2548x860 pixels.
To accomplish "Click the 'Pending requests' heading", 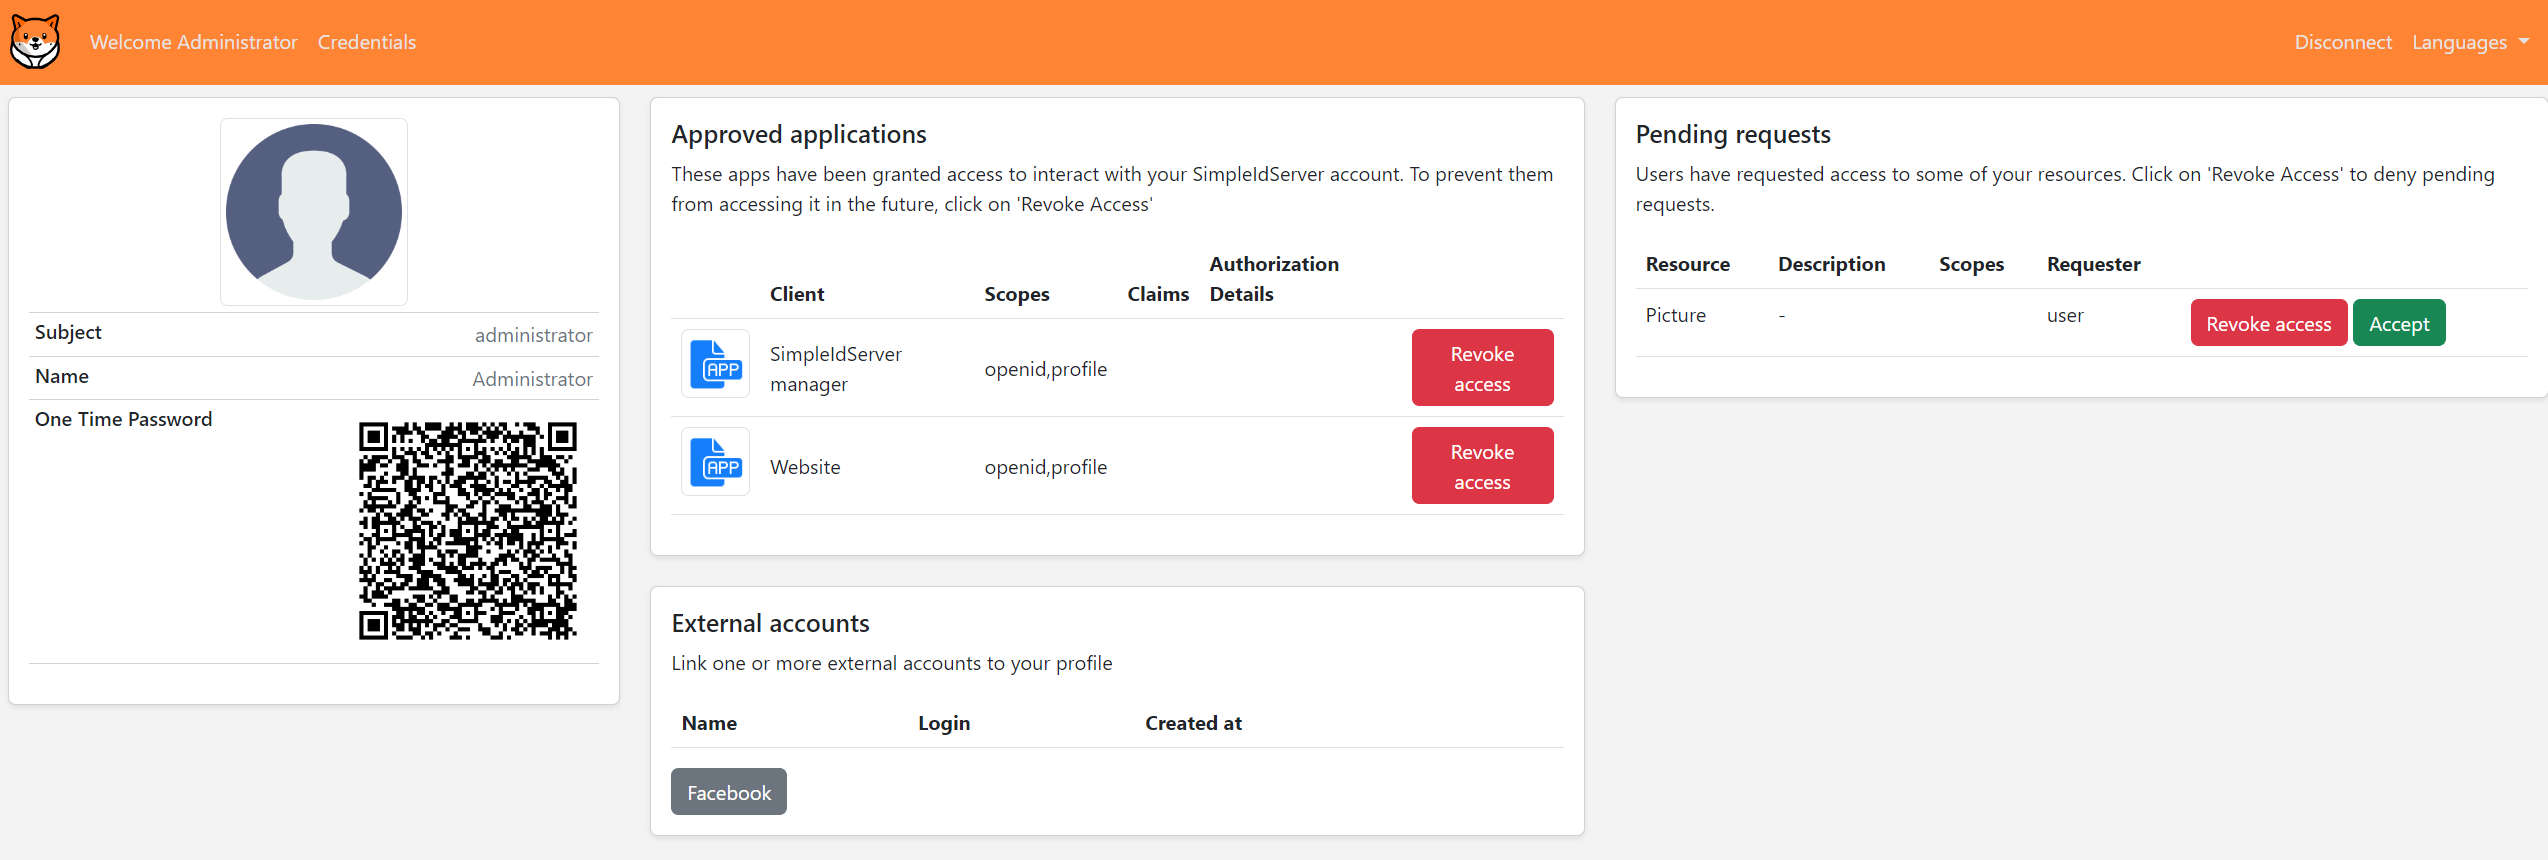I will (x=1733, y=134).
